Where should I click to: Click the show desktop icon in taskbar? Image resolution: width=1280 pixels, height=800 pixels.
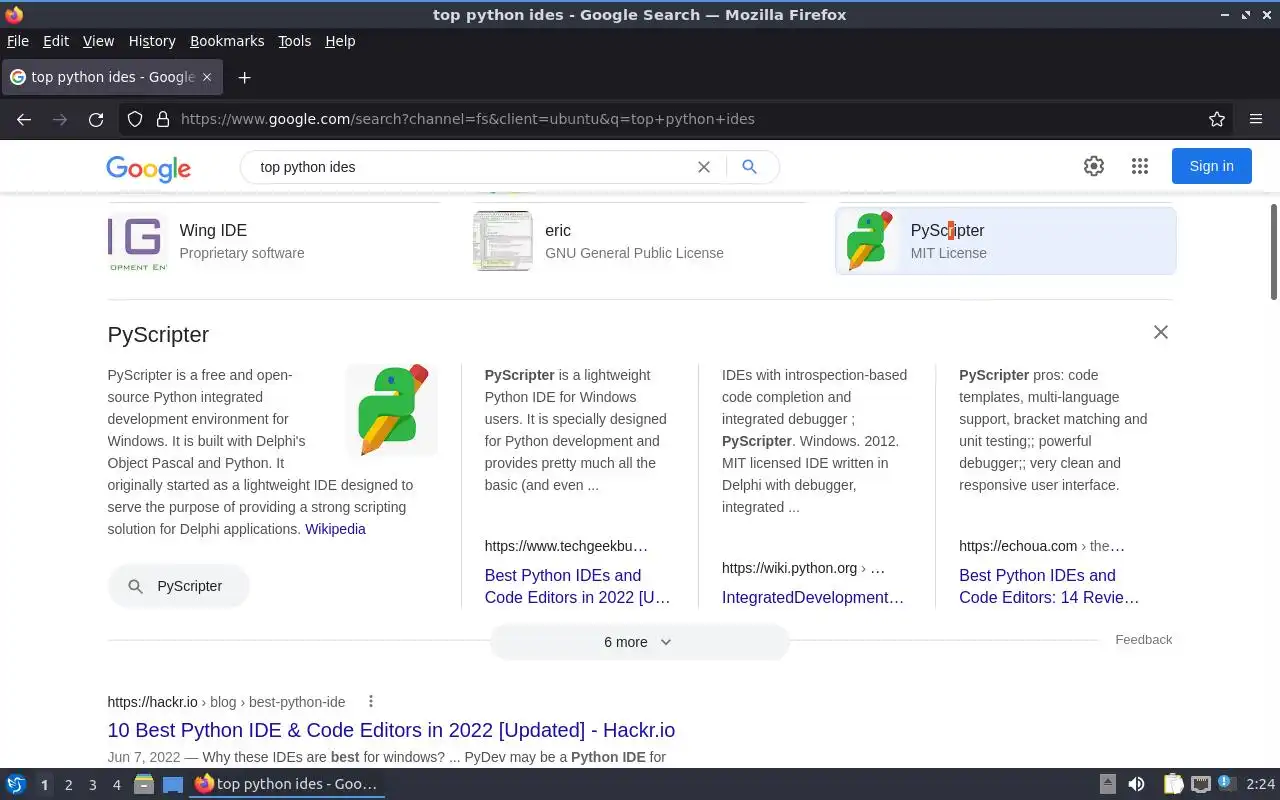pyautogui.click(x=173, y=785)
